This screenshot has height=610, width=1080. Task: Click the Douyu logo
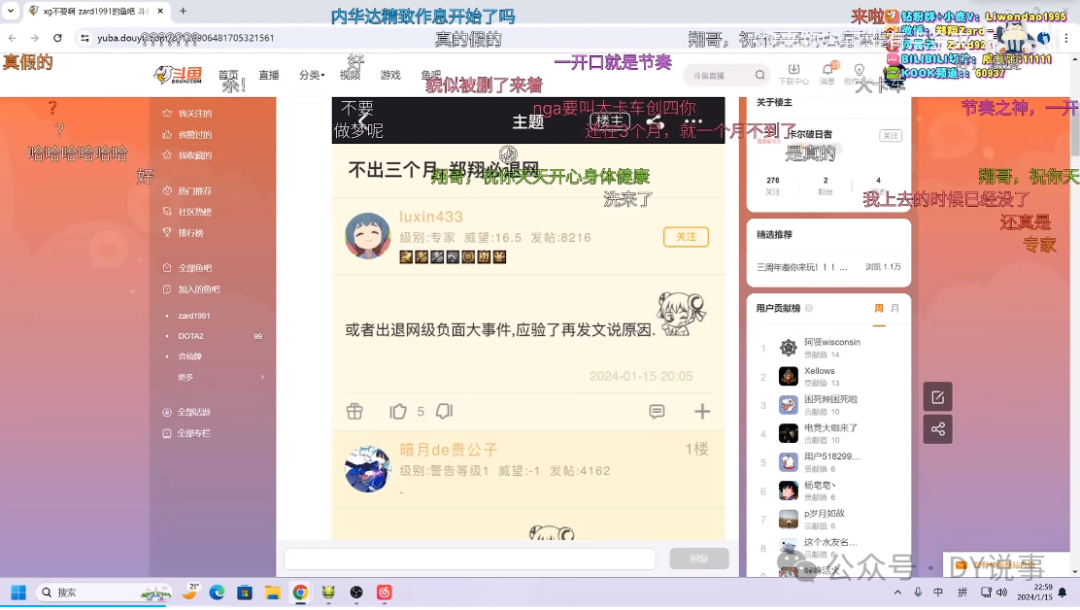178,74
